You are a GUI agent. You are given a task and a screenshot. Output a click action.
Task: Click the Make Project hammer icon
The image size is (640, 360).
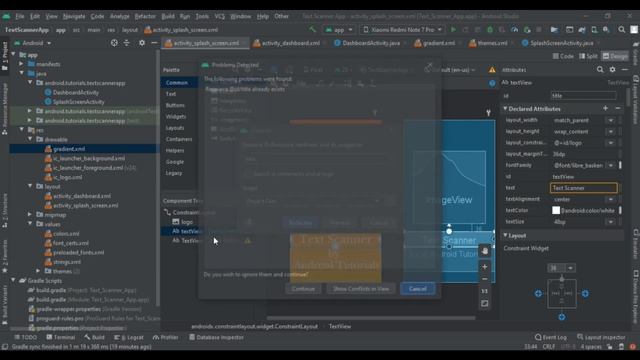pos(313,29)
